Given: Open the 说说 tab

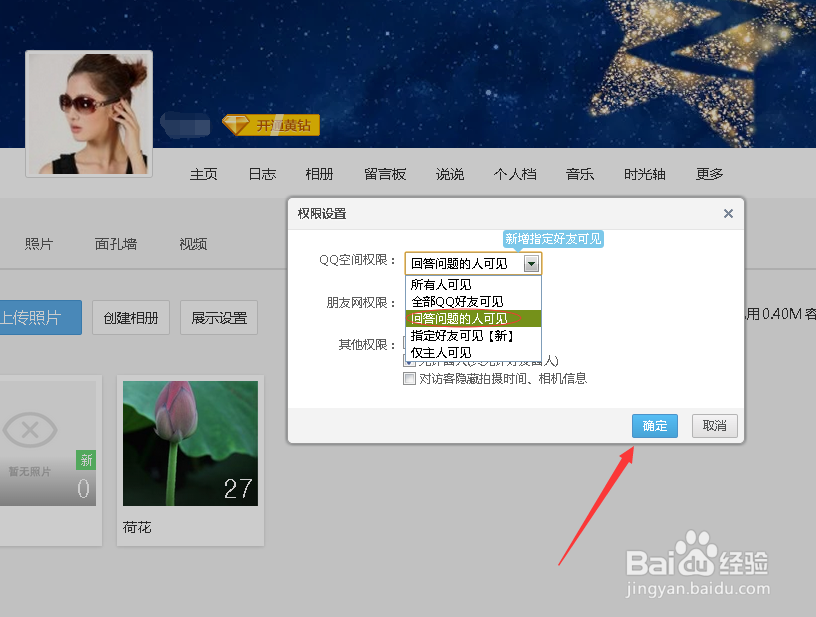Looking at the screenshot, I should (x=450, y=174).
